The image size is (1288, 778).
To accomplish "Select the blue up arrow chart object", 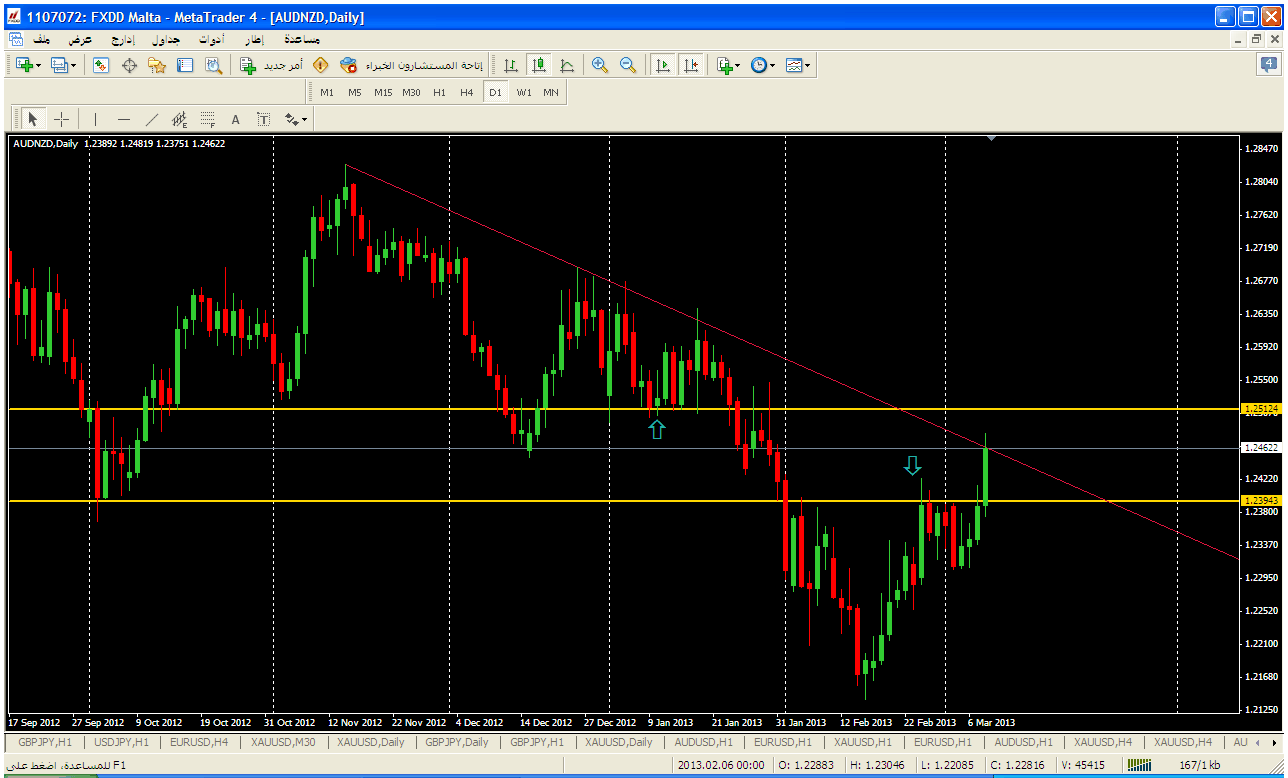I will [x=656, y=429].
